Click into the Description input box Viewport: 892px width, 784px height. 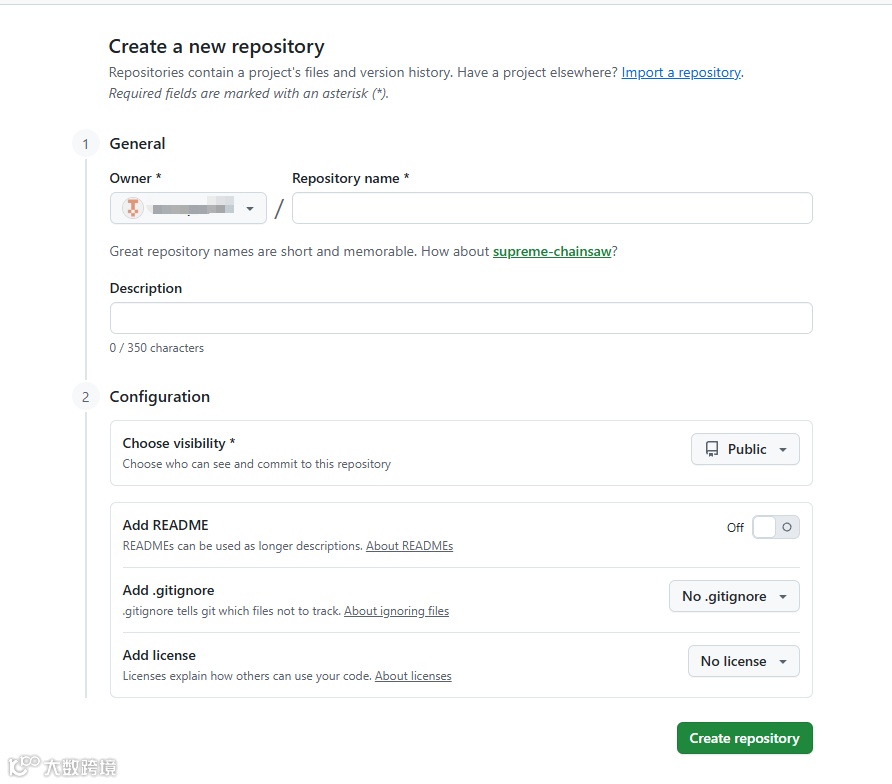coord(461,318)
